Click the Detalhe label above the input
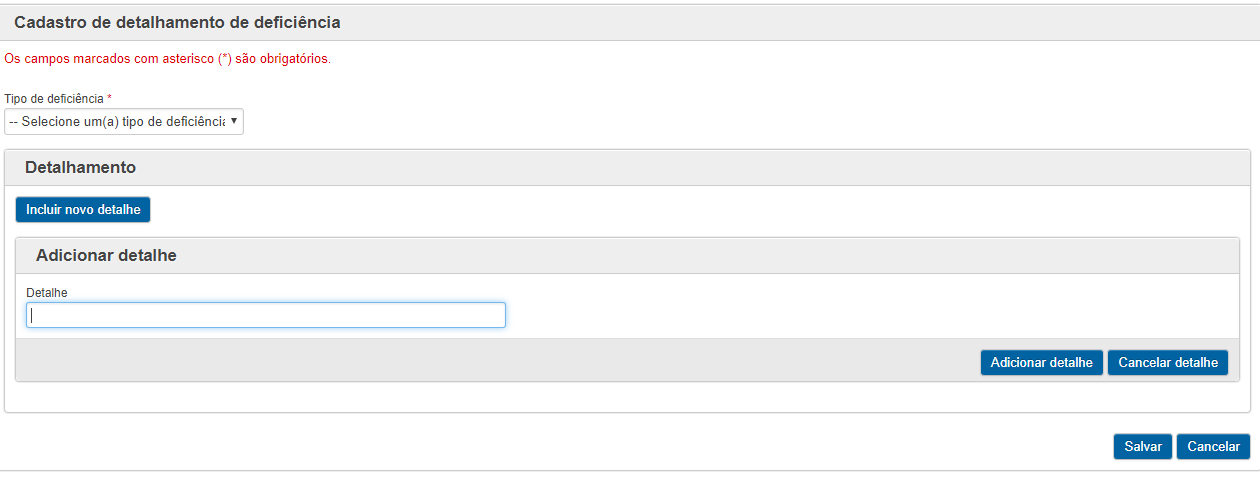This screenshot has height=483, width=1260. coord(46,292)
